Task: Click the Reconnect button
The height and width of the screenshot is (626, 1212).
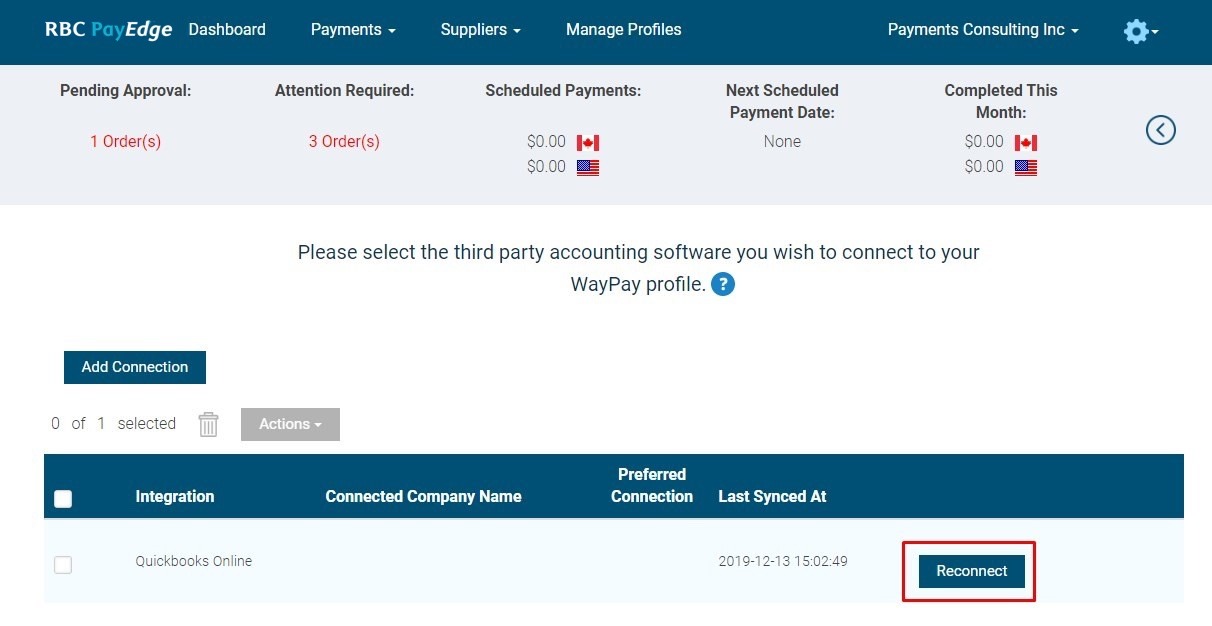Action: coord(971,571)
